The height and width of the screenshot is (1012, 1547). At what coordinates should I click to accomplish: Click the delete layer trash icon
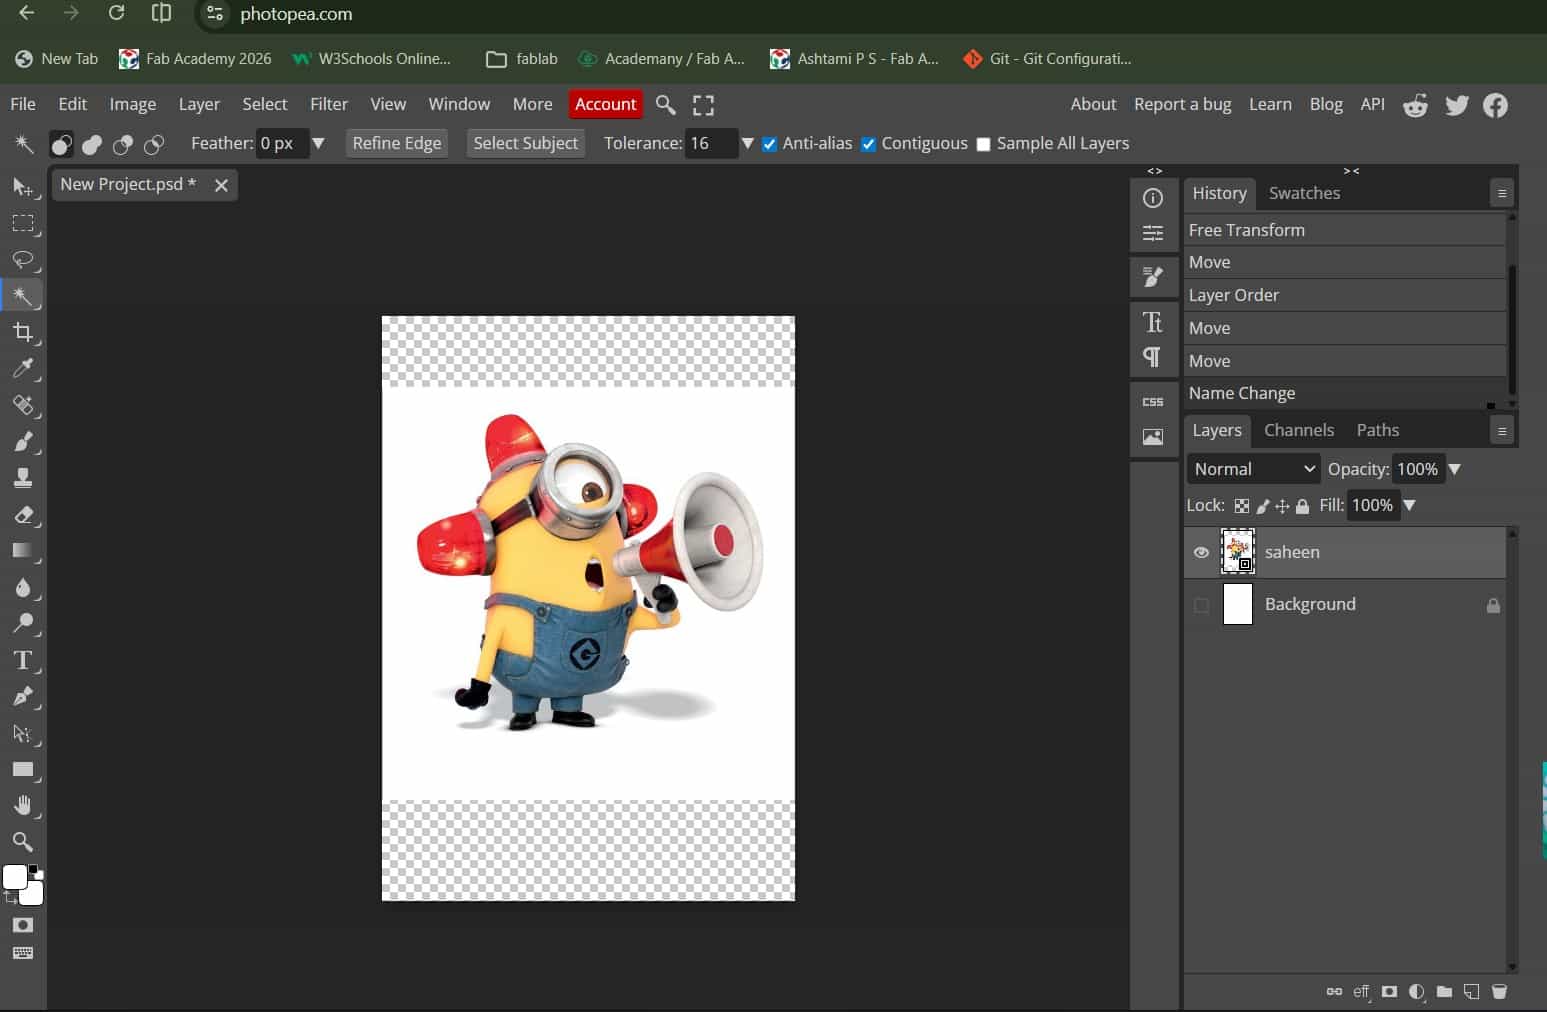[x=1499, y=992]
